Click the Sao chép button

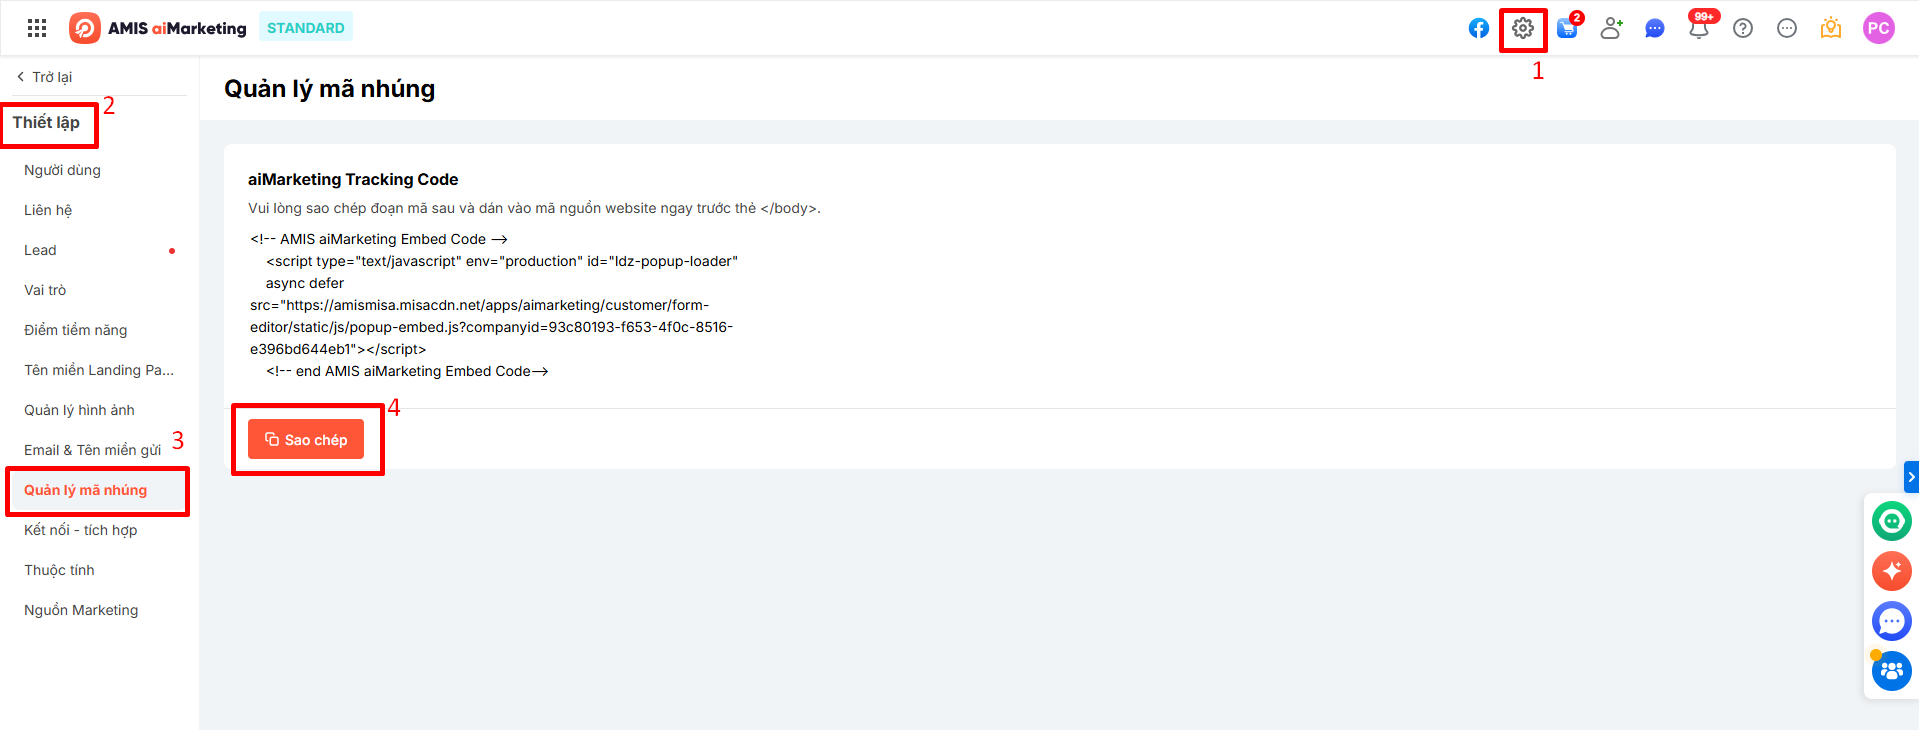pos(306,440)
